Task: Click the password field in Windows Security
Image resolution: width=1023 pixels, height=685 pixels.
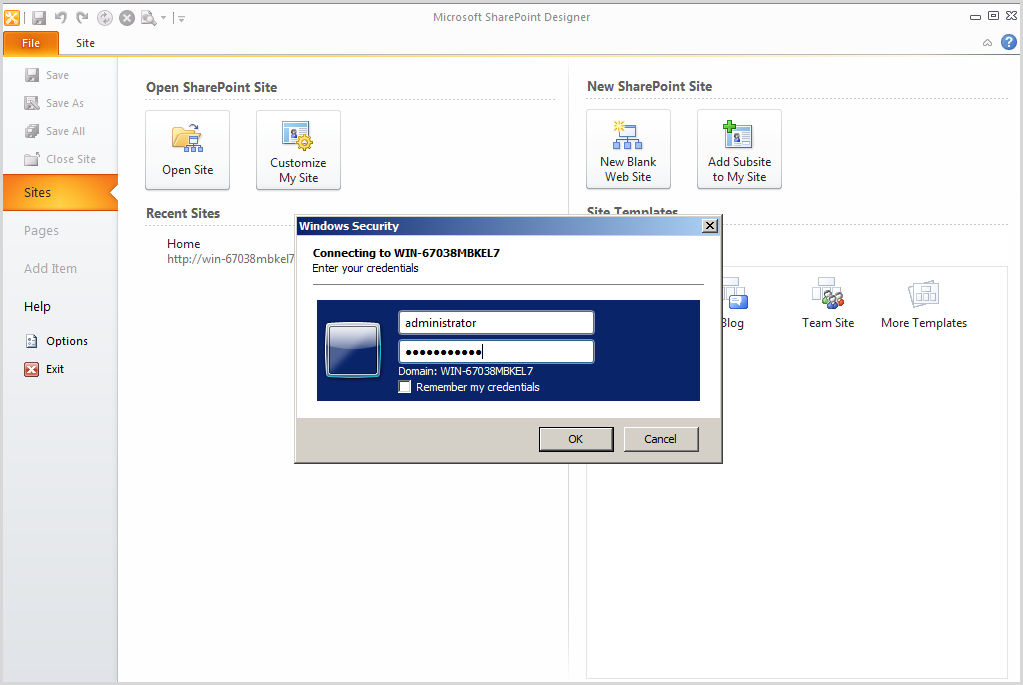Action: pyautogui.click(x=496, y=352)
